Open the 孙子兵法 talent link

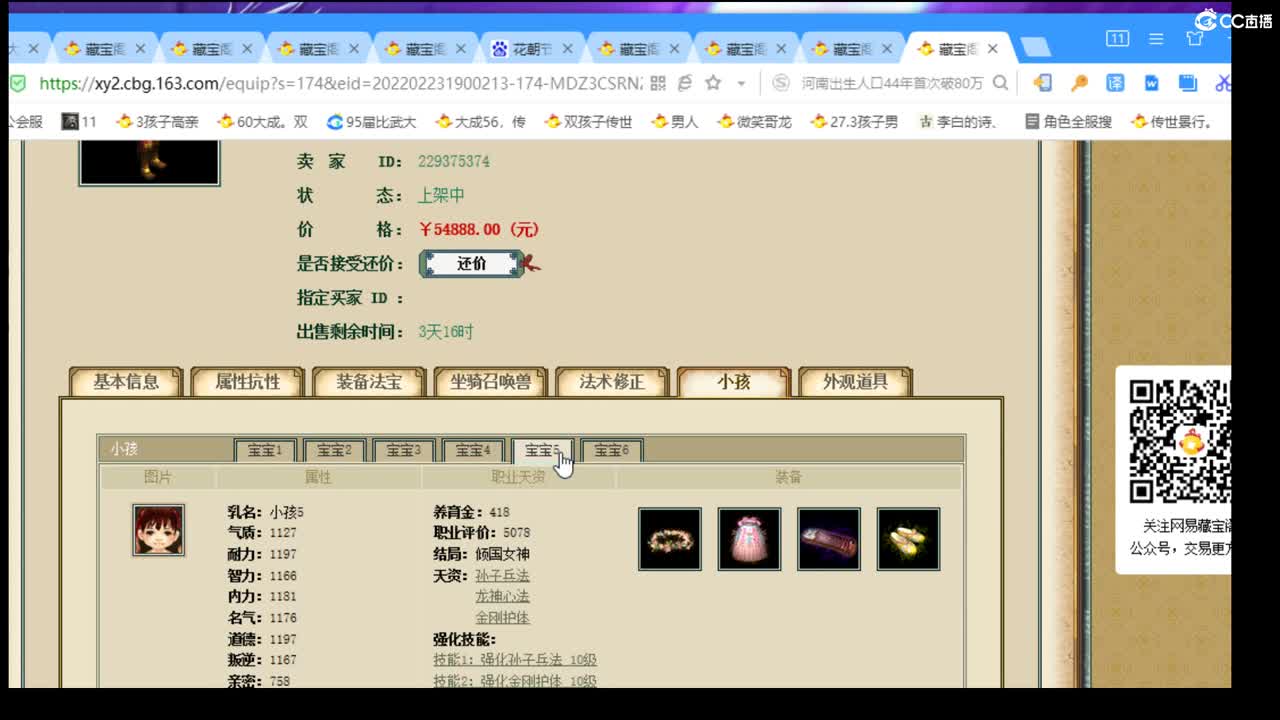(x=502, y=576)
